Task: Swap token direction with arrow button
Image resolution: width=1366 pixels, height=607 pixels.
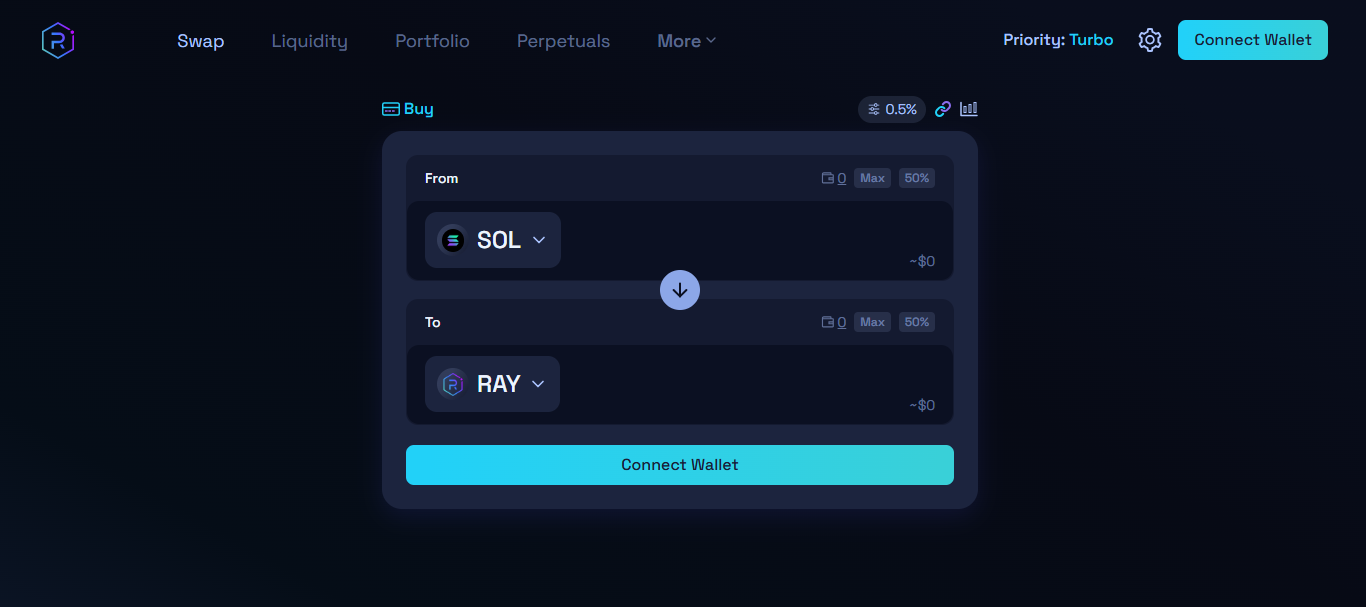Action: [x=680, y=290]
